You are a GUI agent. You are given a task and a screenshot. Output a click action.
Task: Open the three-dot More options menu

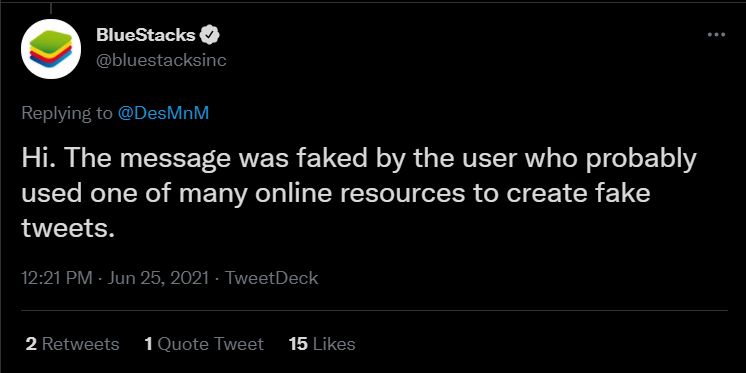pyautogui.click(x=716, y=35)
